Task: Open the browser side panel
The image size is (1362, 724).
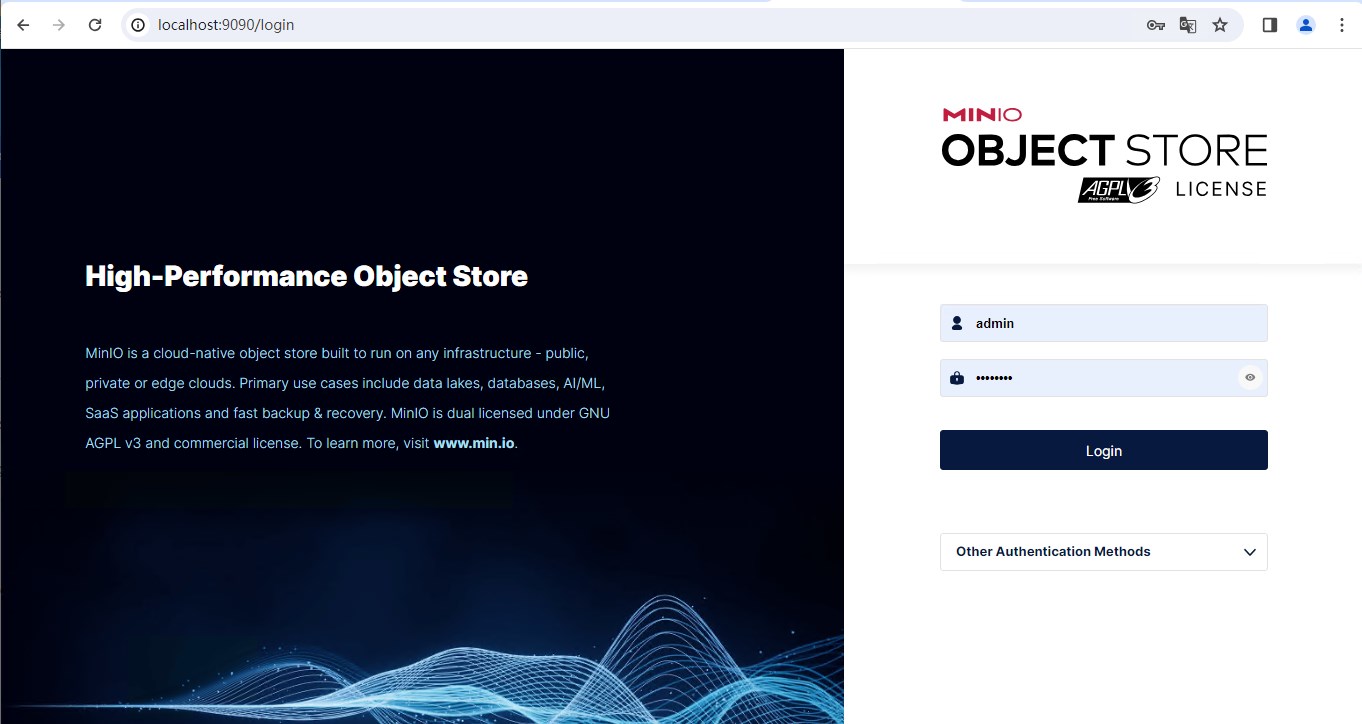Action: tap(1270, 25)
